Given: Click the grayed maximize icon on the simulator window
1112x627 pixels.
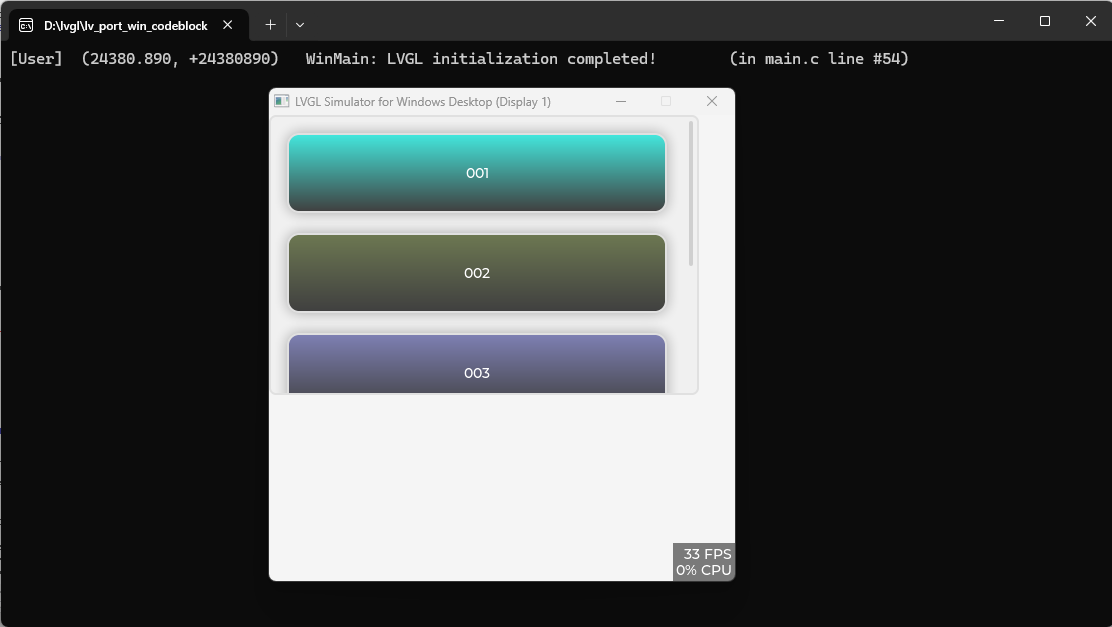Looking at the screenshot, I should click(x=665, y=101).
